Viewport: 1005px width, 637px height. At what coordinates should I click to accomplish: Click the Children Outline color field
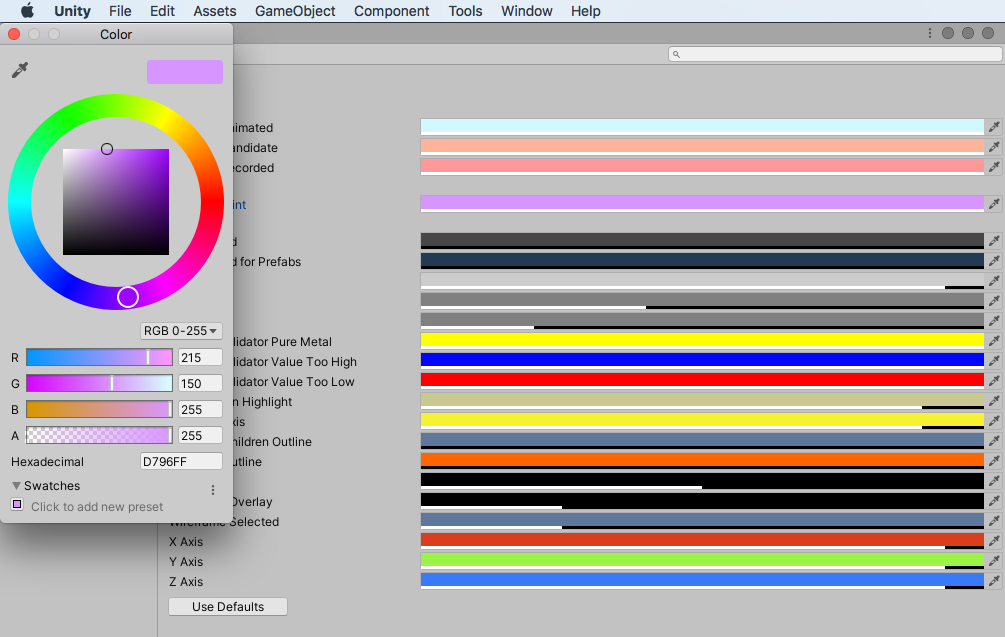point(702,441)
